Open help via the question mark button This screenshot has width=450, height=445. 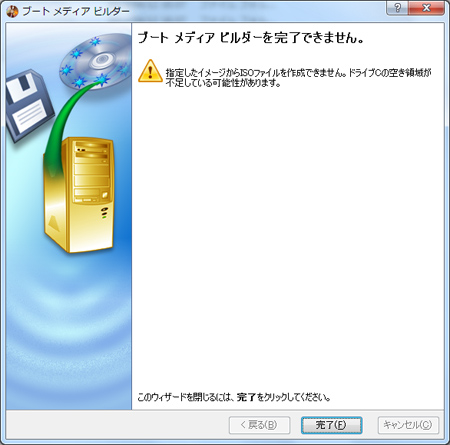397,8
